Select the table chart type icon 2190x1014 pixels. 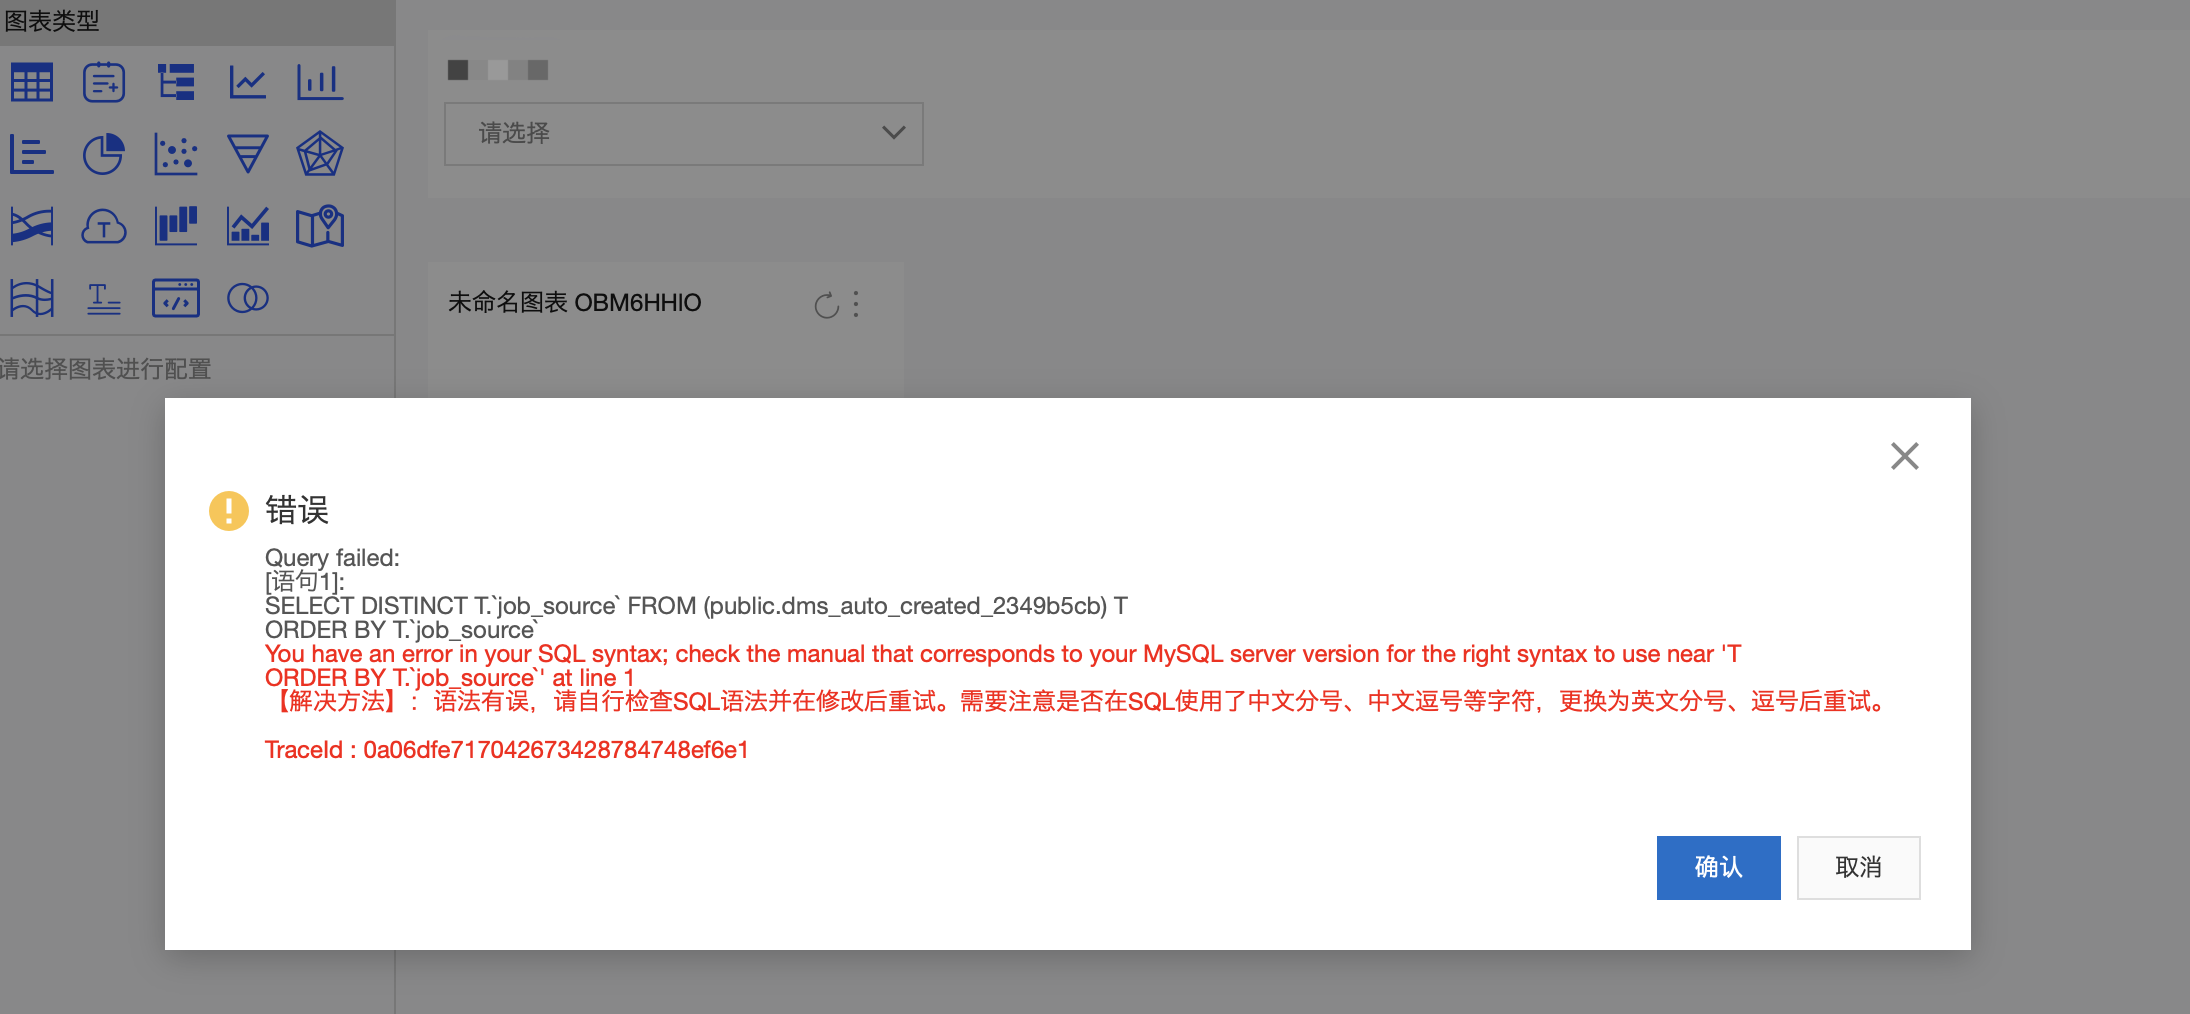point(32,83)
